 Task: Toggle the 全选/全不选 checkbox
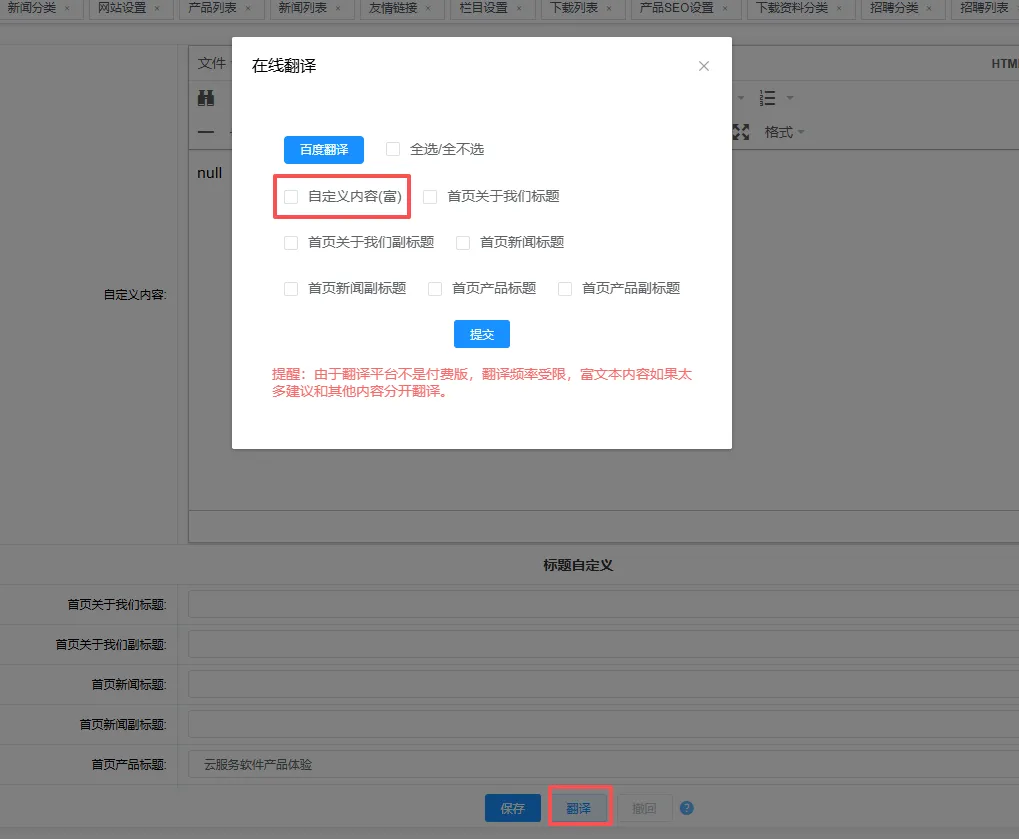393,149
